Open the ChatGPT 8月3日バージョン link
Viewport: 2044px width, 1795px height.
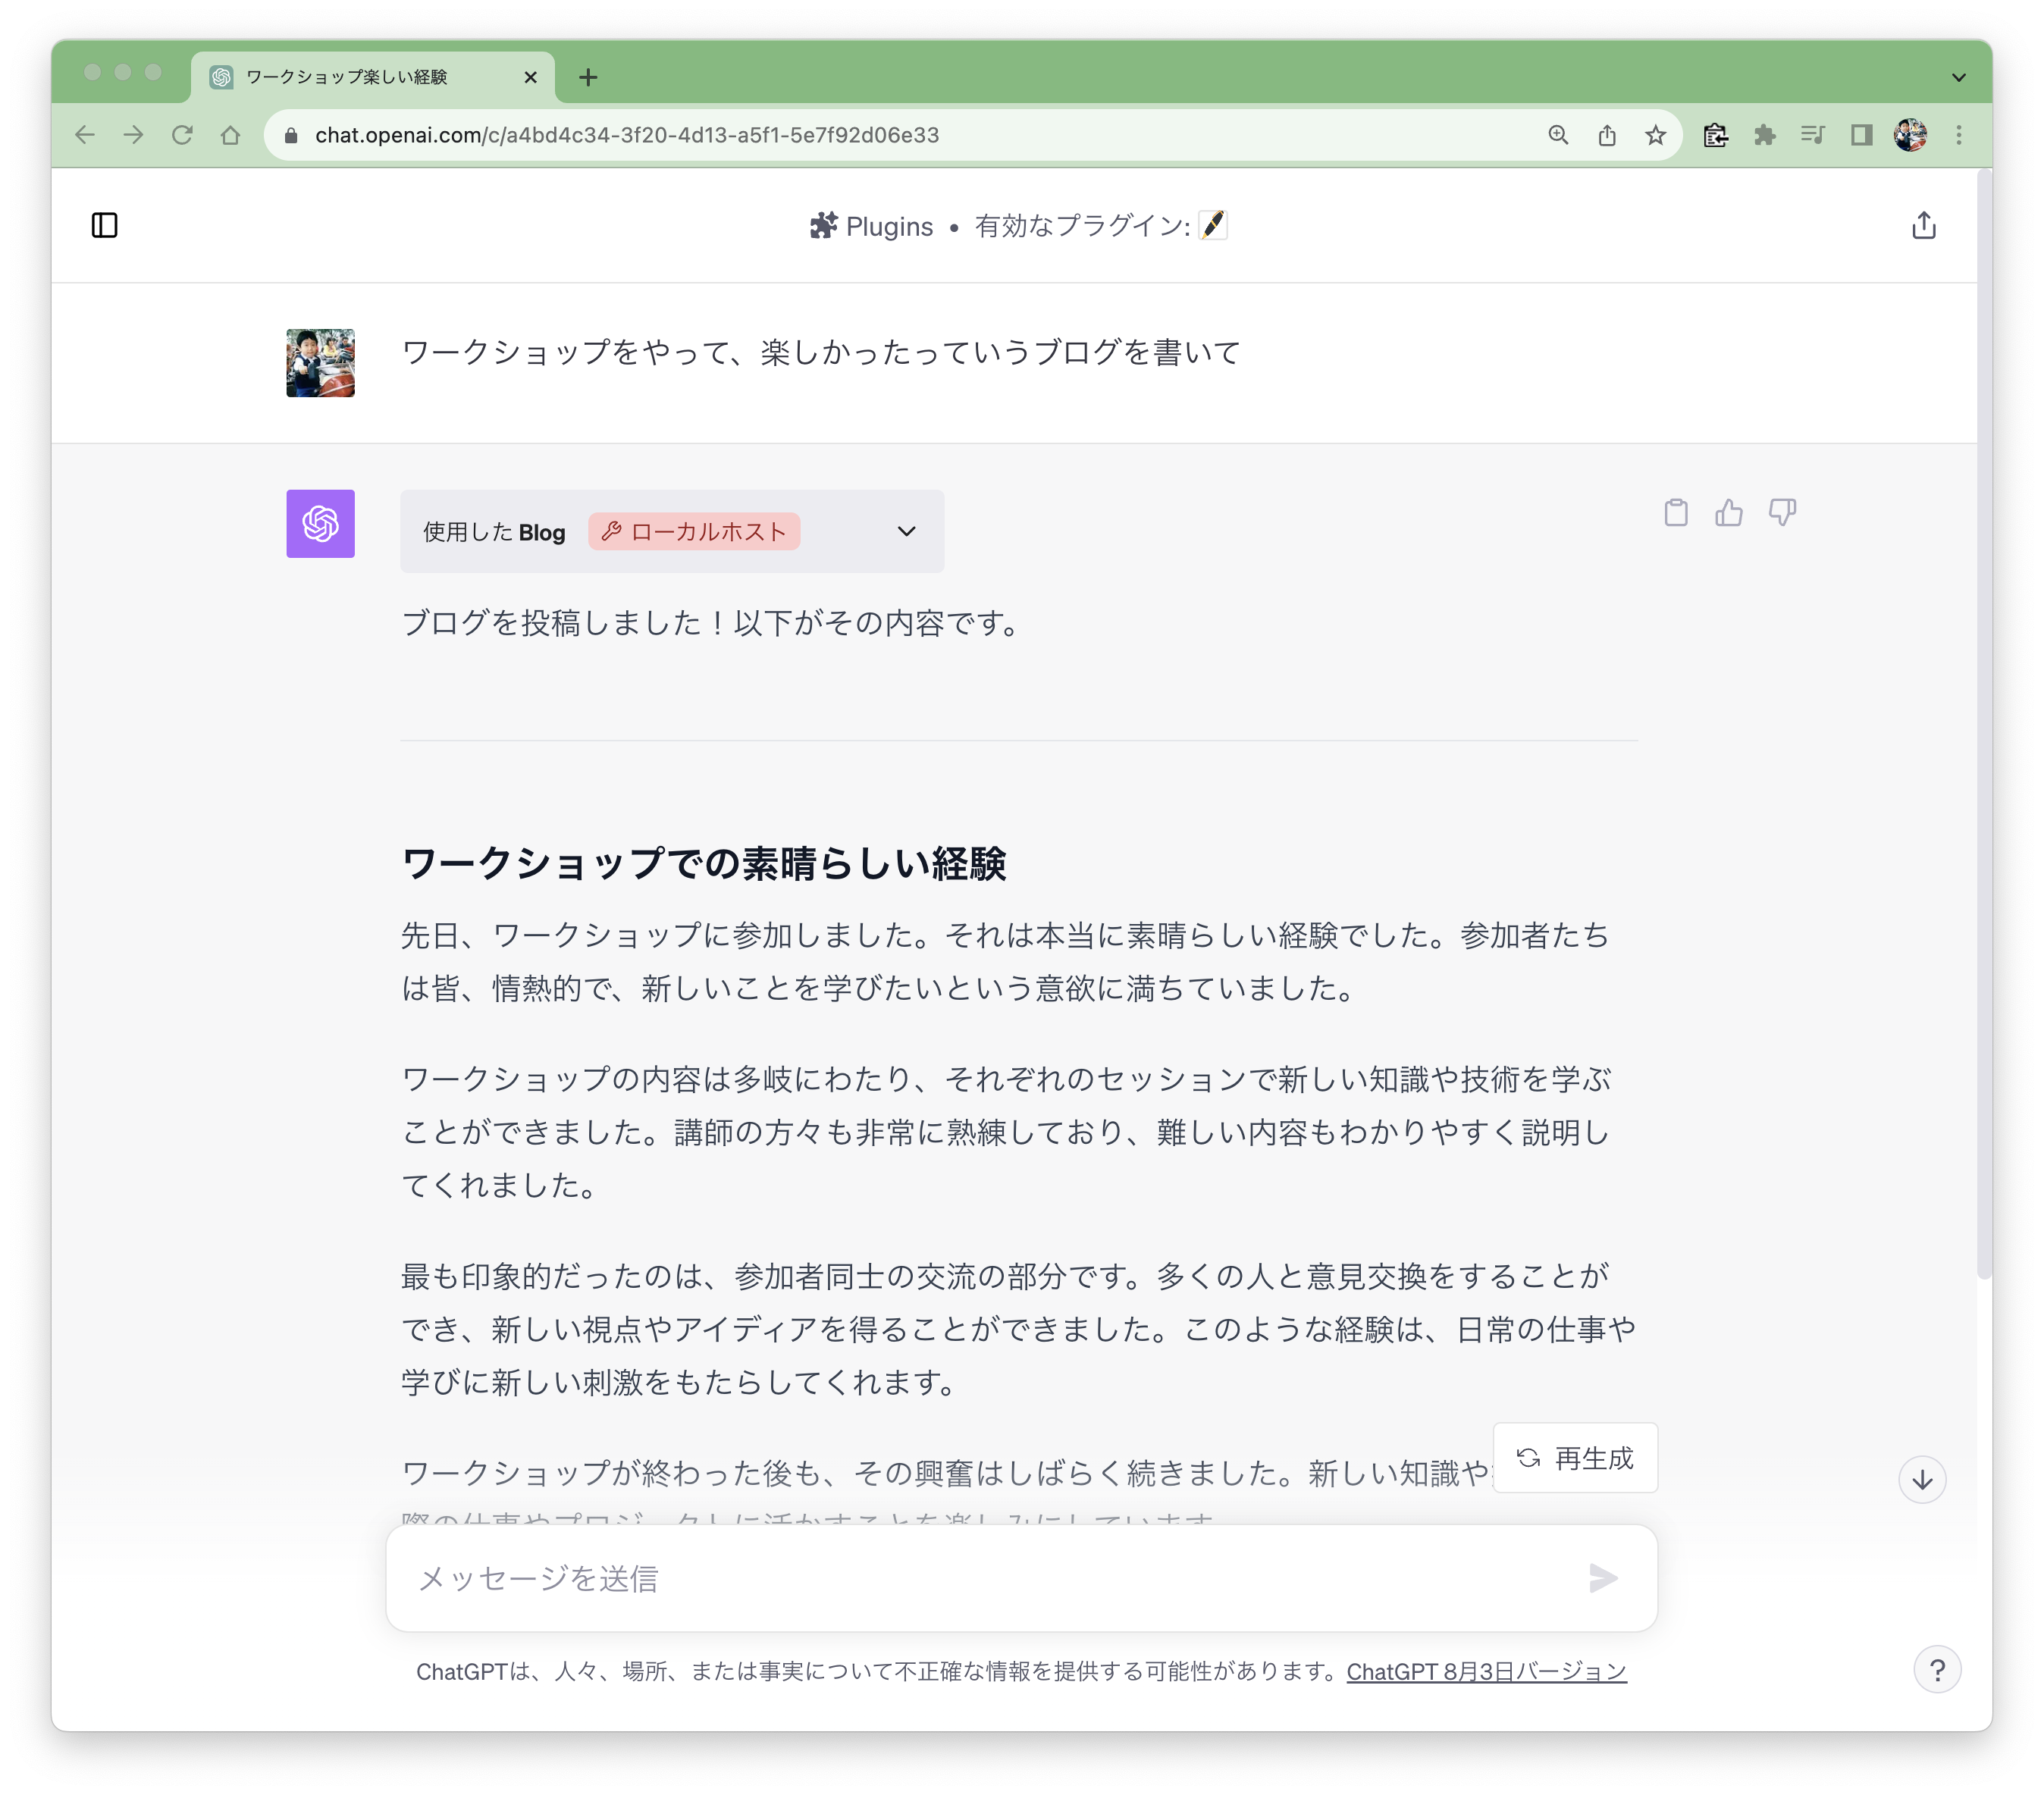(1486, 1671)
